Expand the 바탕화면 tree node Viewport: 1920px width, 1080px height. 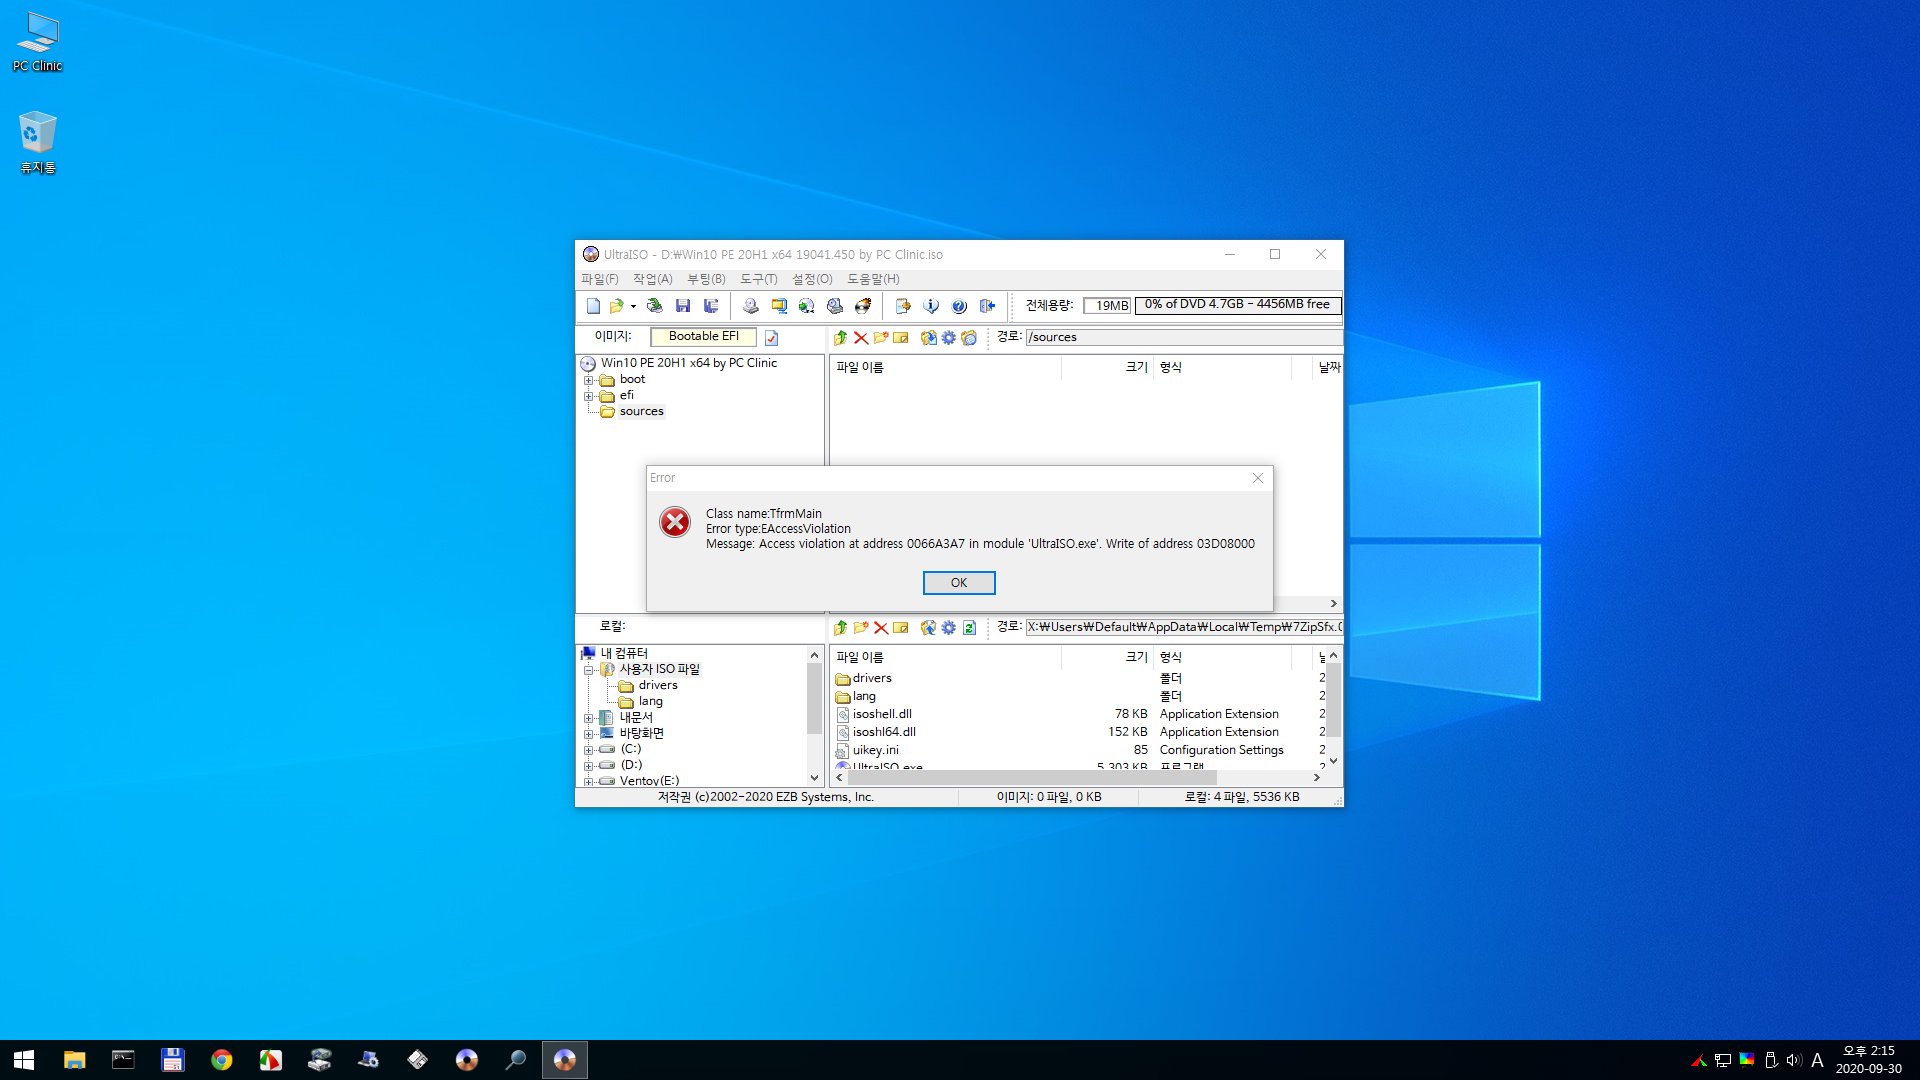point(589,734)
